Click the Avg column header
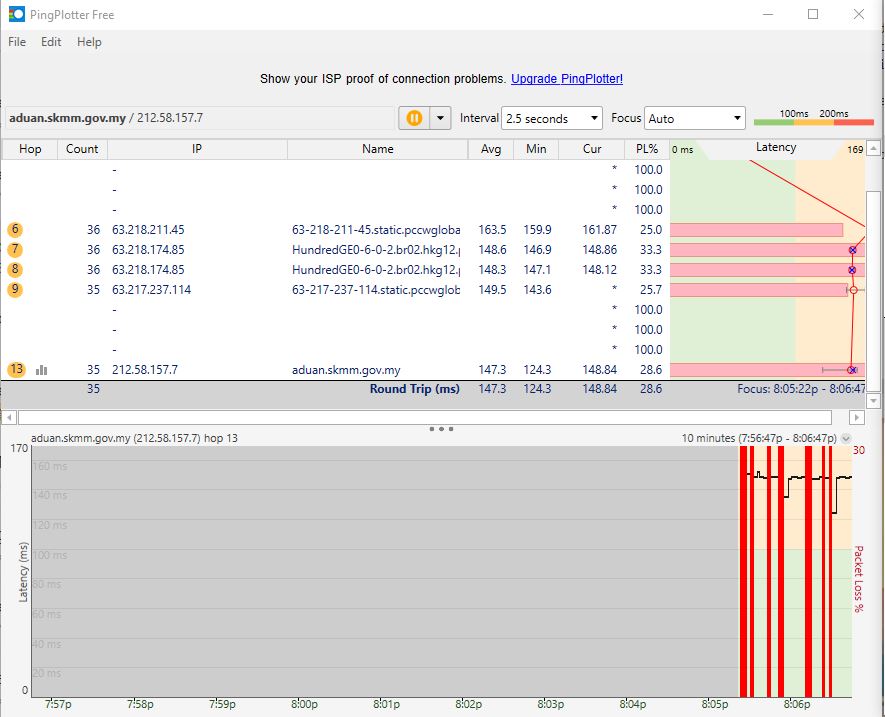This screenshot has width=885, height=717. pos(491,149)
